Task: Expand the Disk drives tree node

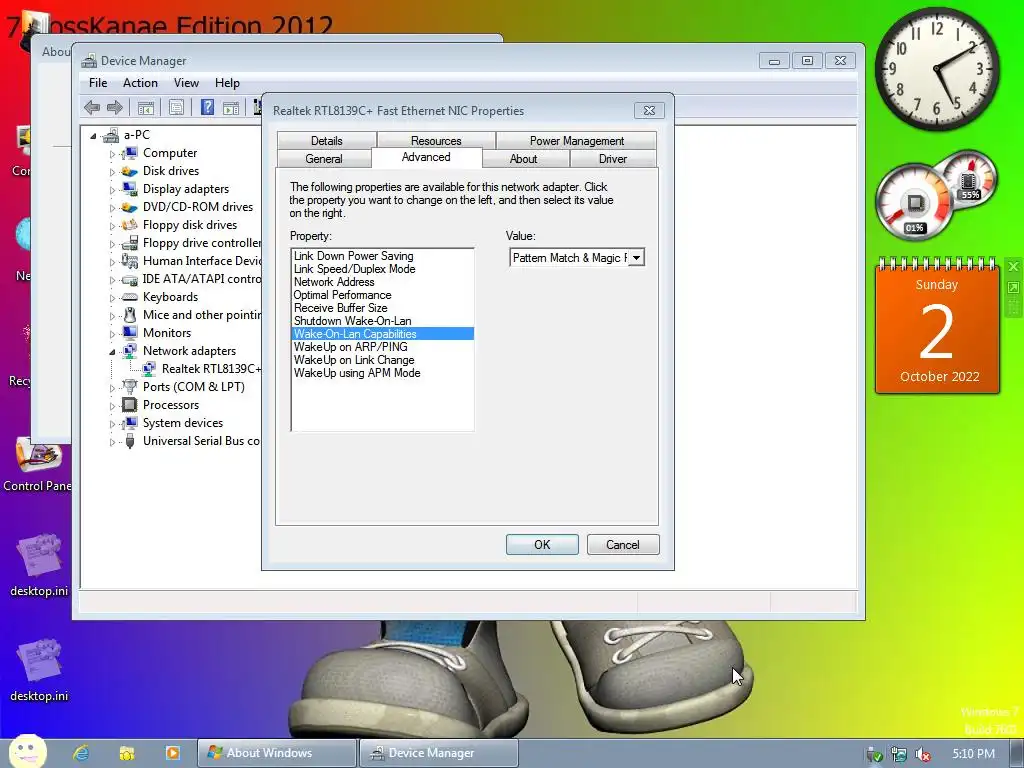Action: pos(112,172)
